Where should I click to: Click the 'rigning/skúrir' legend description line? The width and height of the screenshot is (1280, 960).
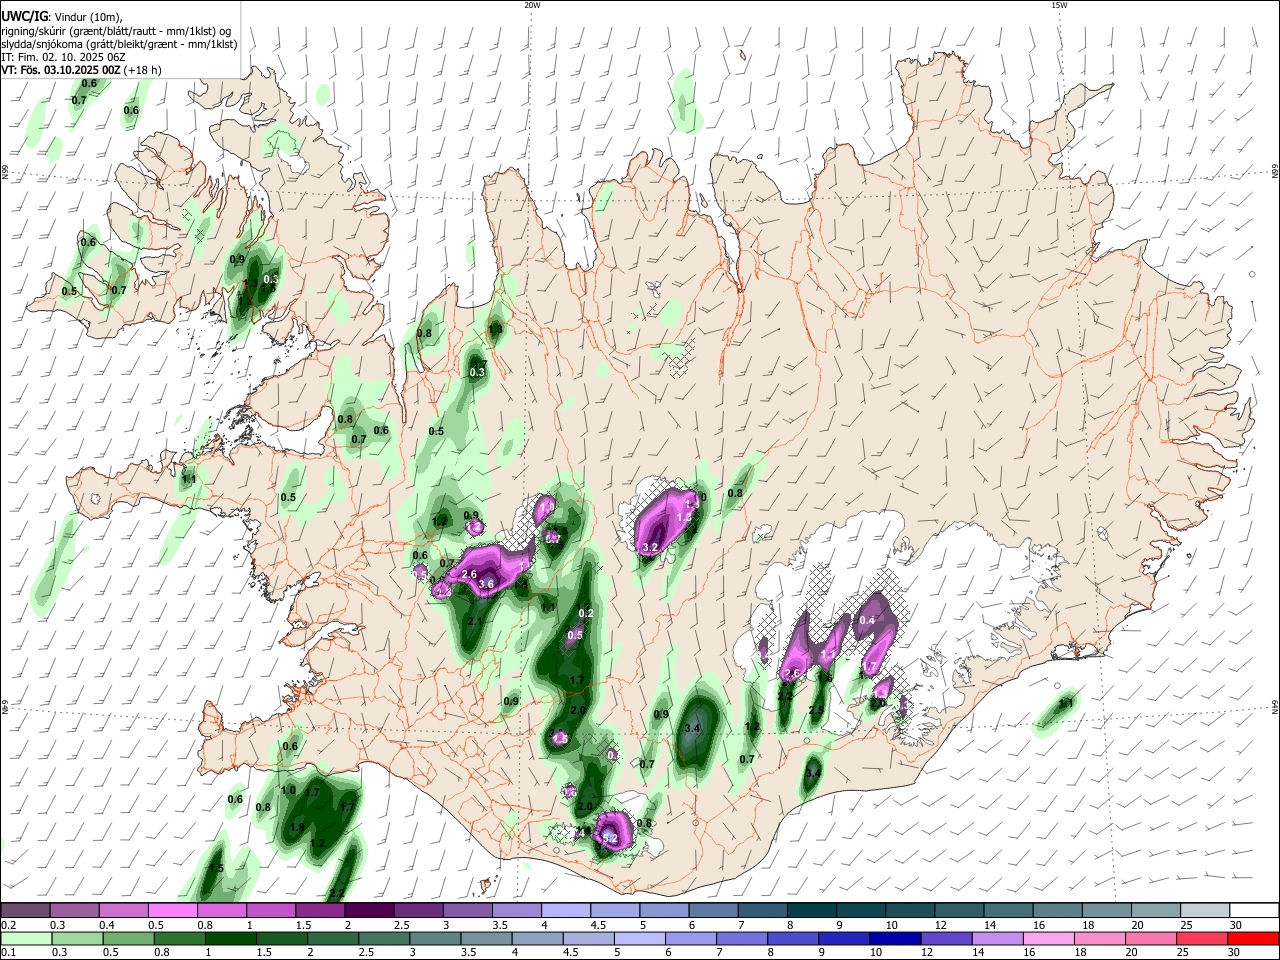[x=116, y=31]
